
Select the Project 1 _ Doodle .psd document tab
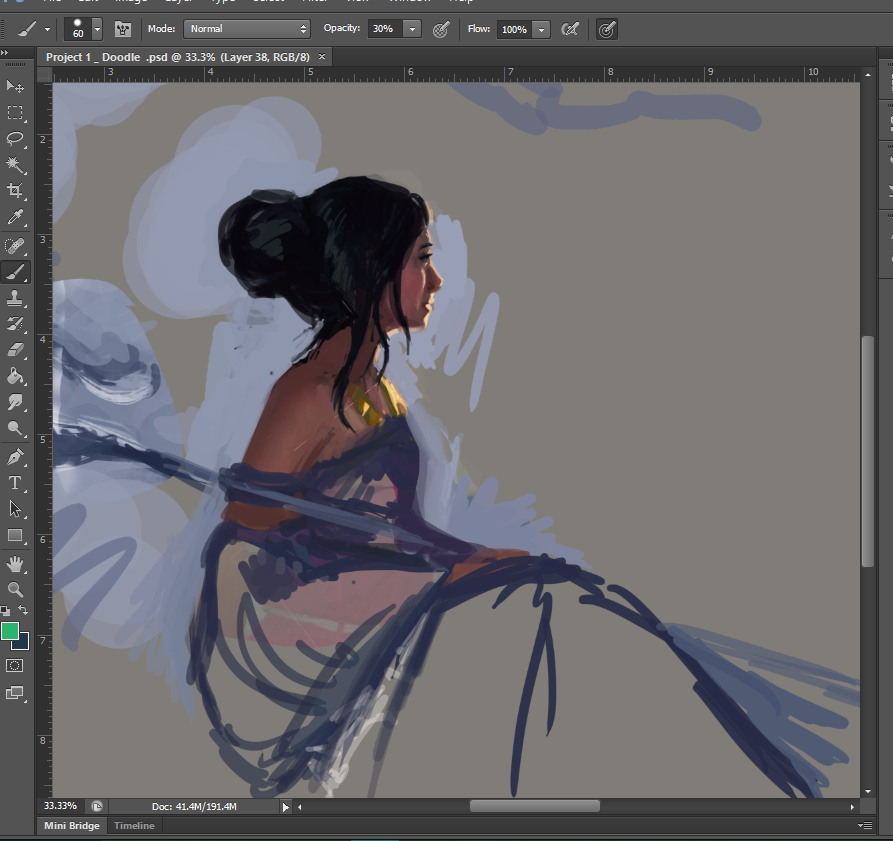178,57
